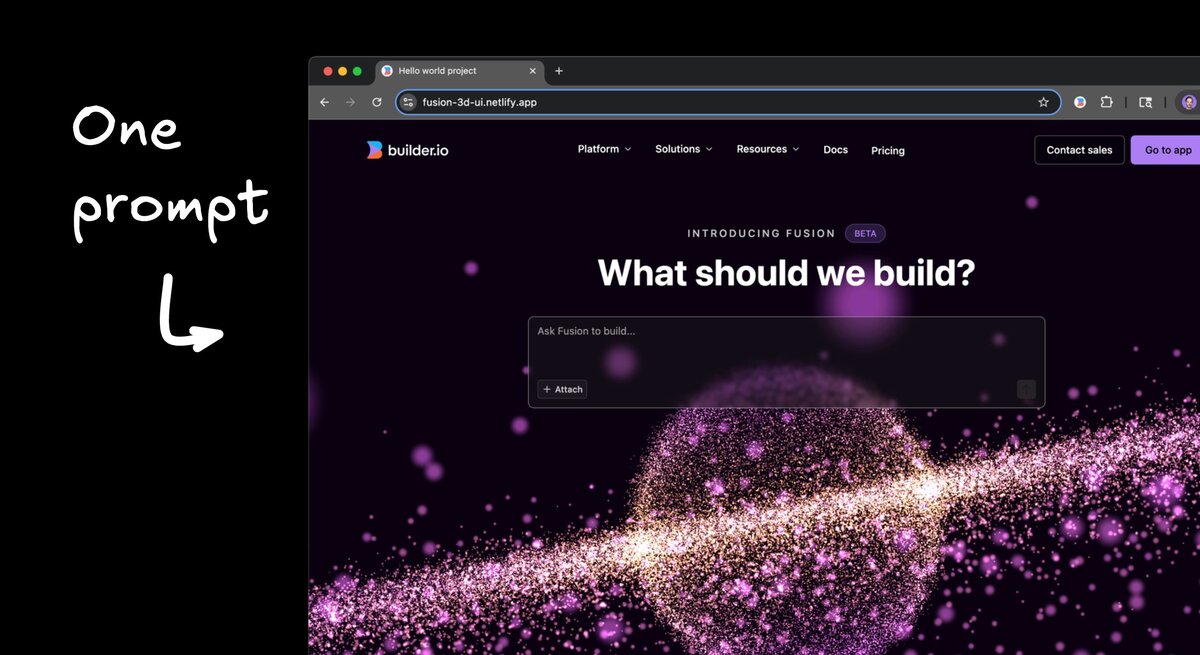Open the extensions puzzle piece icon

pos(1107,102)
